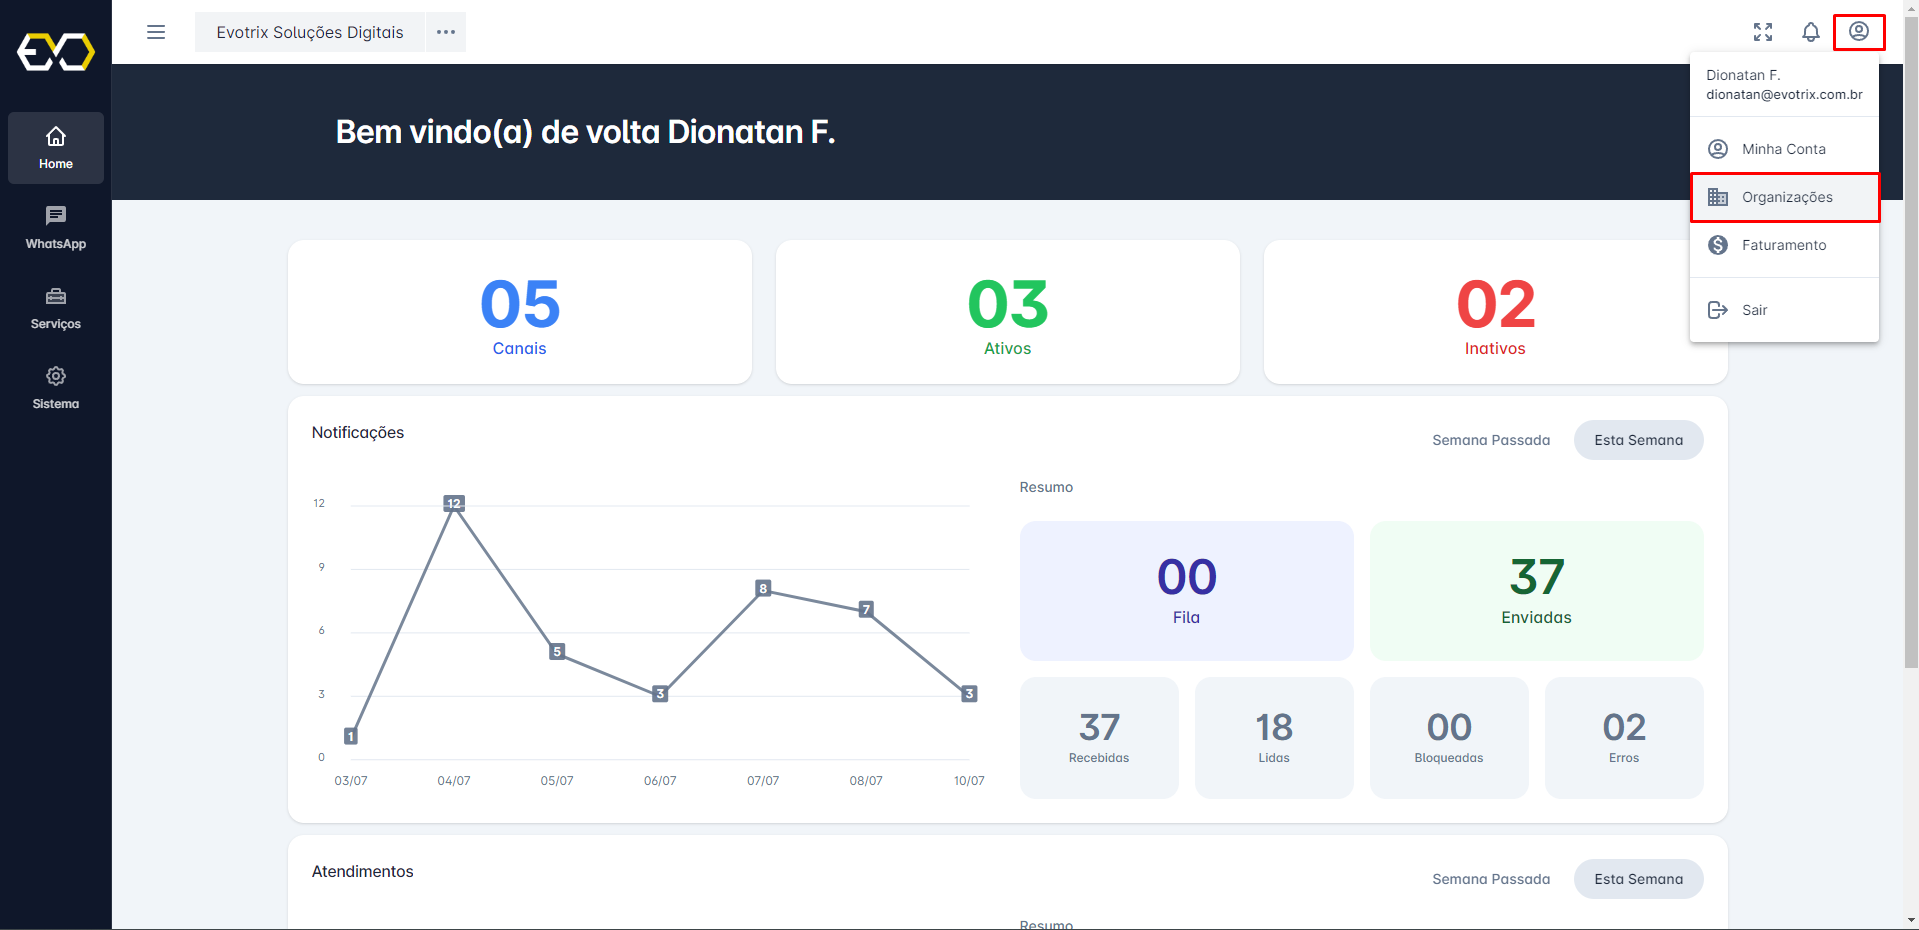Click Sair to log out
1919x930 pixels.
(x=1756, y=310)
